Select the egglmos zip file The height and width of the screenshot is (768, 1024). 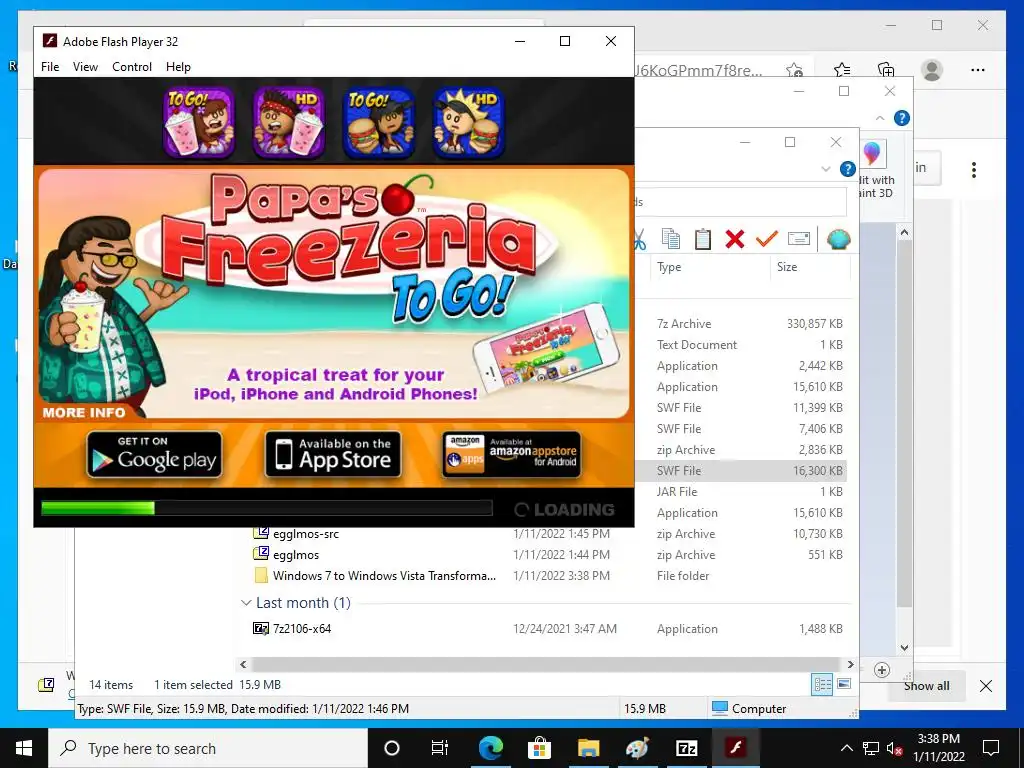(296, 554)
